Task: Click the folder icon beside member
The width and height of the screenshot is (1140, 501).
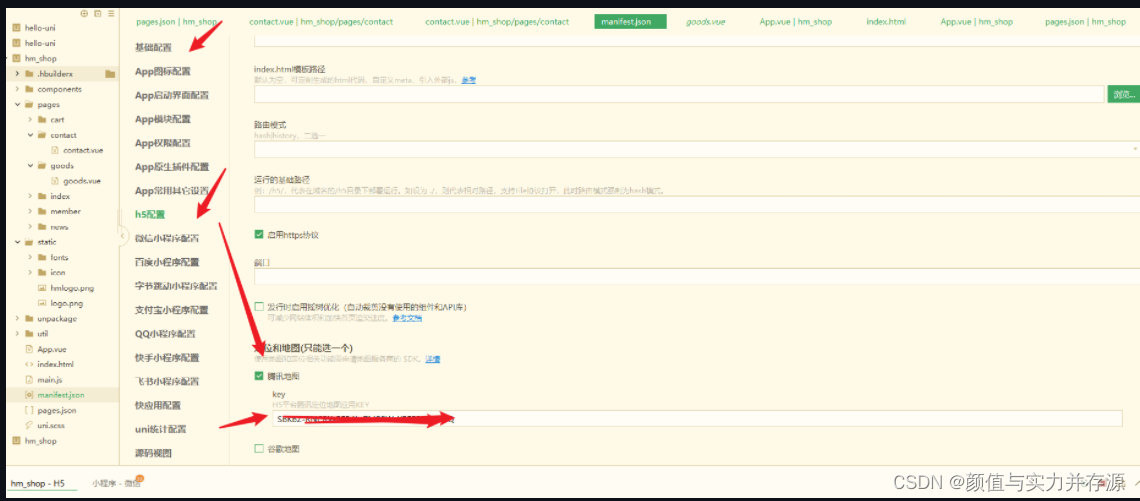Action: point(41,212)
